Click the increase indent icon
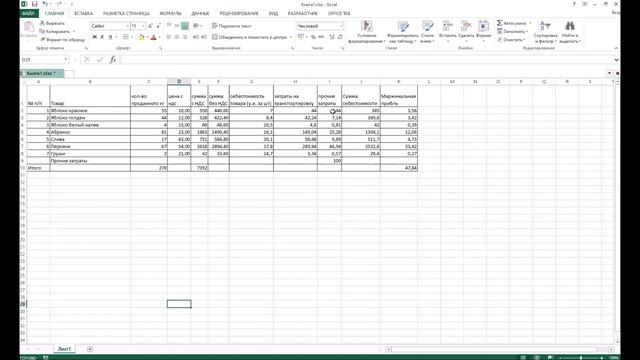Screen dimensions: 640x360 pyautogui.click(x=204, y=37)
